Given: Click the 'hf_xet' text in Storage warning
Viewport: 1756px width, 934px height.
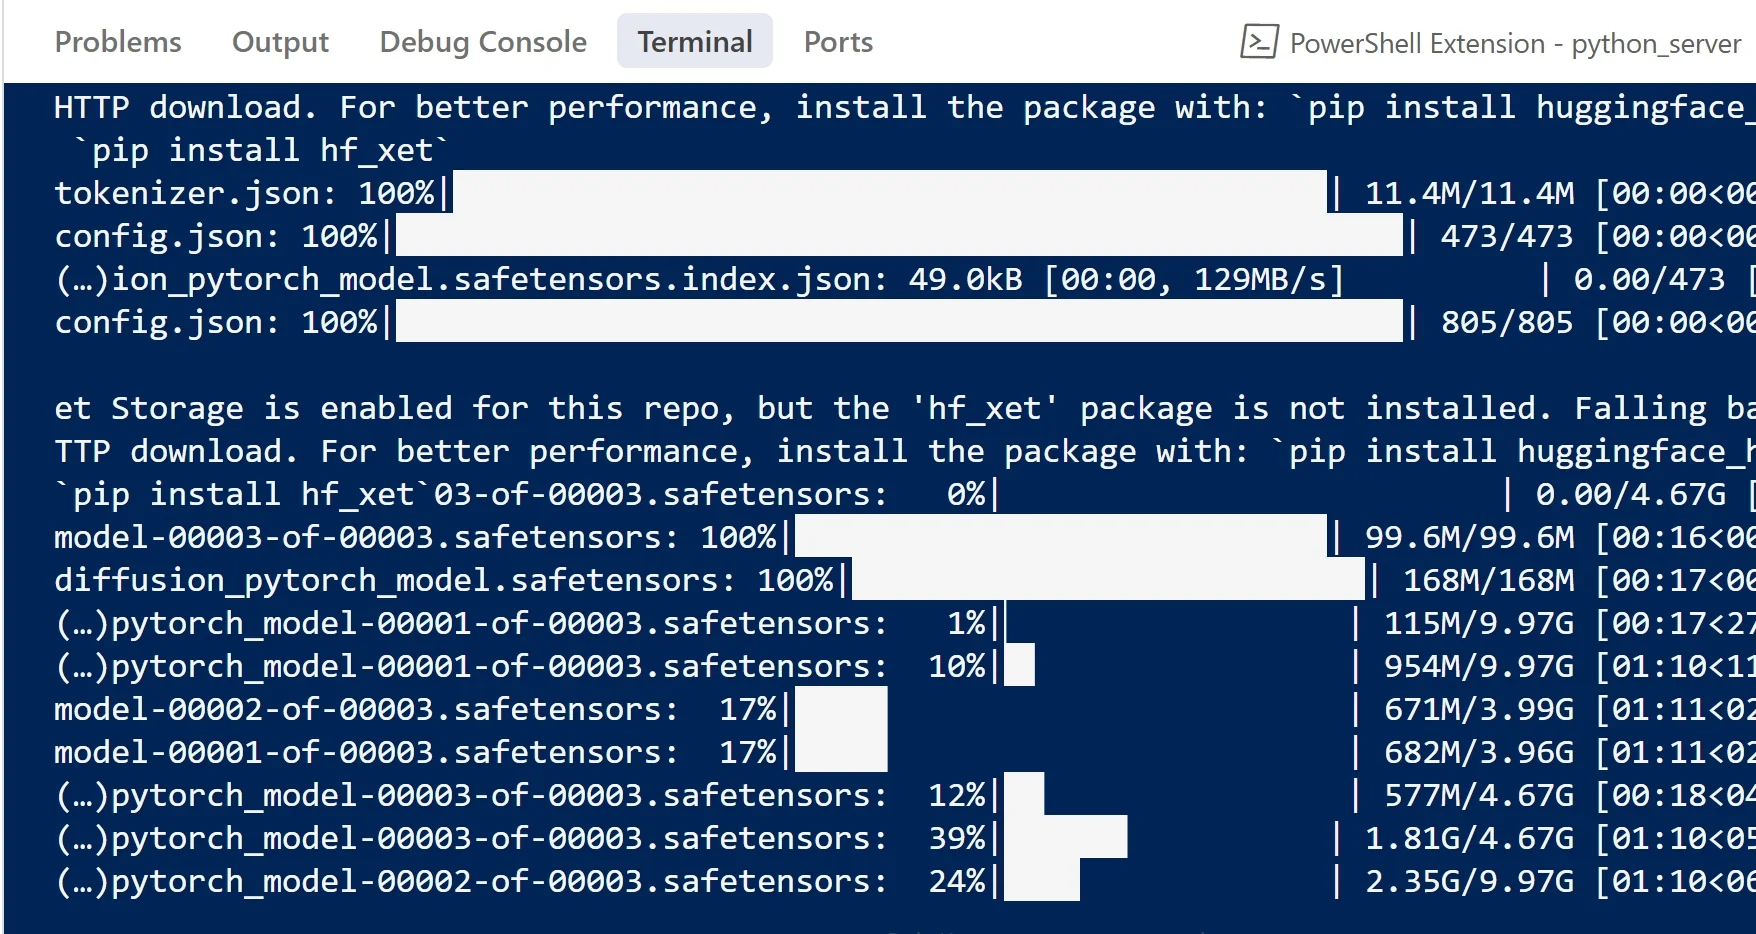Looking at the screenshot, I should tap(985, 408).
